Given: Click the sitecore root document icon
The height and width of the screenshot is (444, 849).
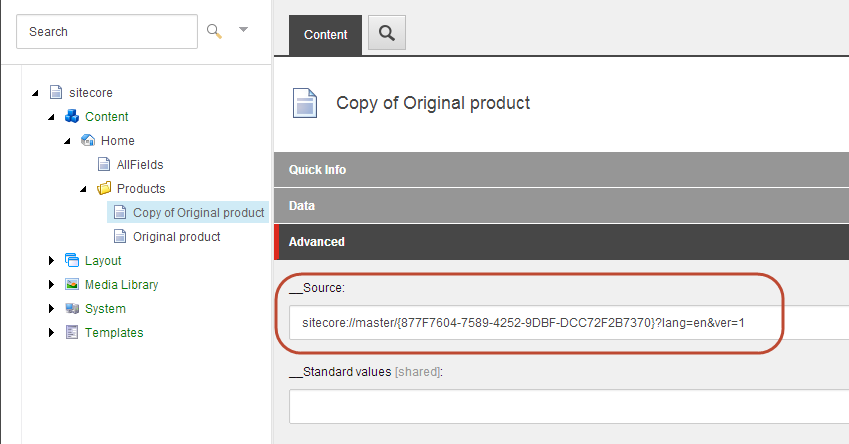Looking at the screenshot, I should (56, 93).
